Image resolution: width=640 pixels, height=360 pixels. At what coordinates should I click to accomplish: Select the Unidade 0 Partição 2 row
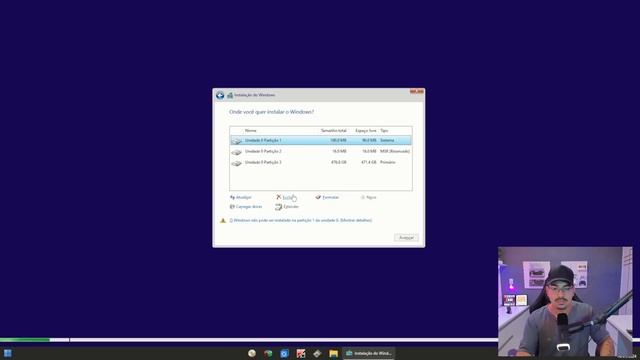(321, 151)
